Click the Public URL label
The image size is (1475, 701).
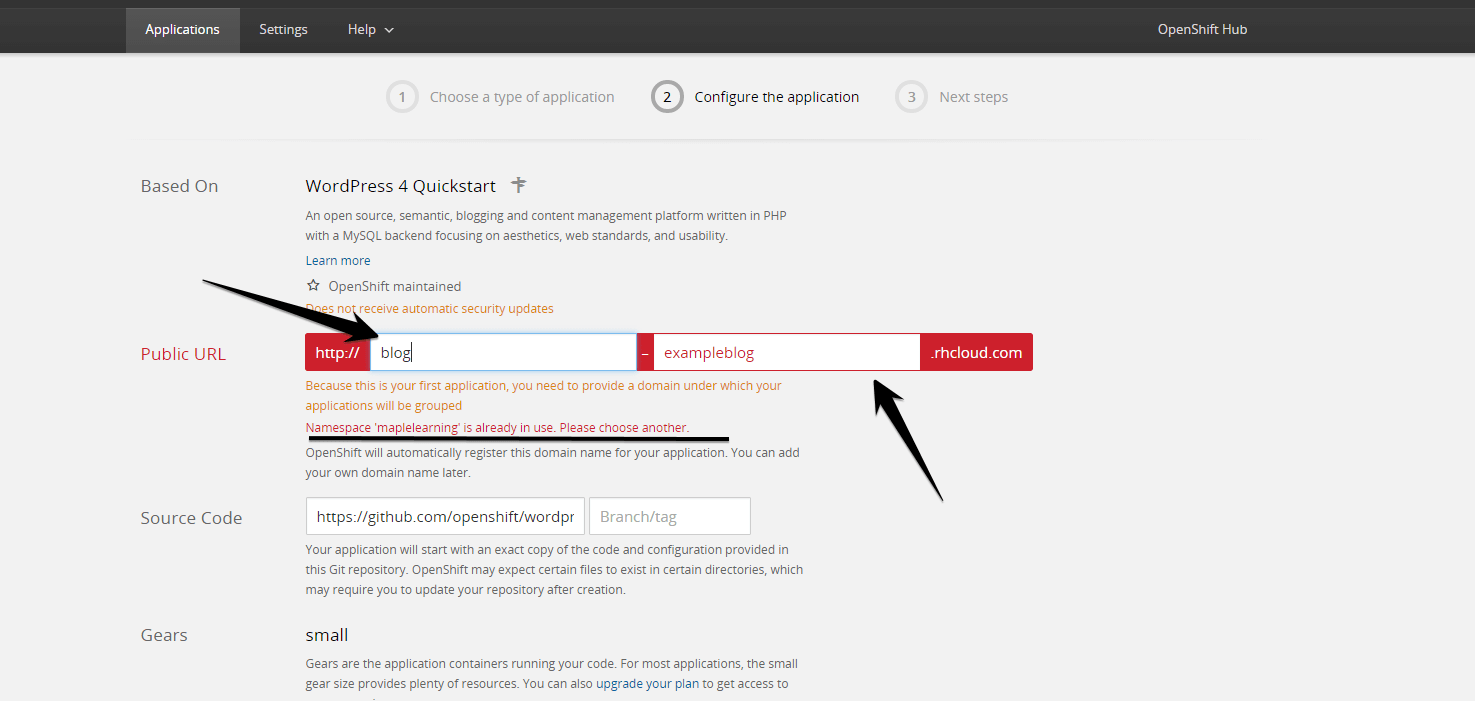pyautogui.click(x=183, y=354)
